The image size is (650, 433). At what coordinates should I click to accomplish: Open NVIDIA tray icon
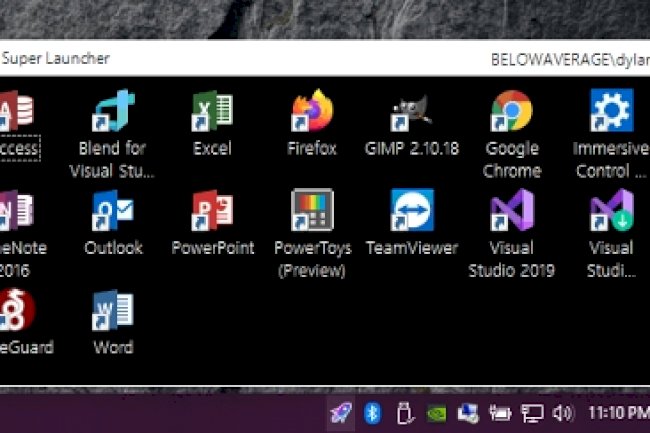click(x=436, y=412)
